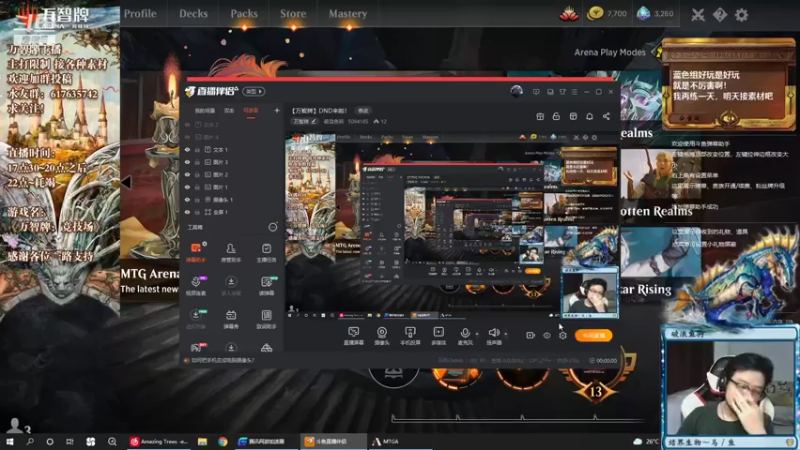Toggle preview eye icon in bottom toolbar
The width and height of the screenshot is (800, 450).
(547, 335)
